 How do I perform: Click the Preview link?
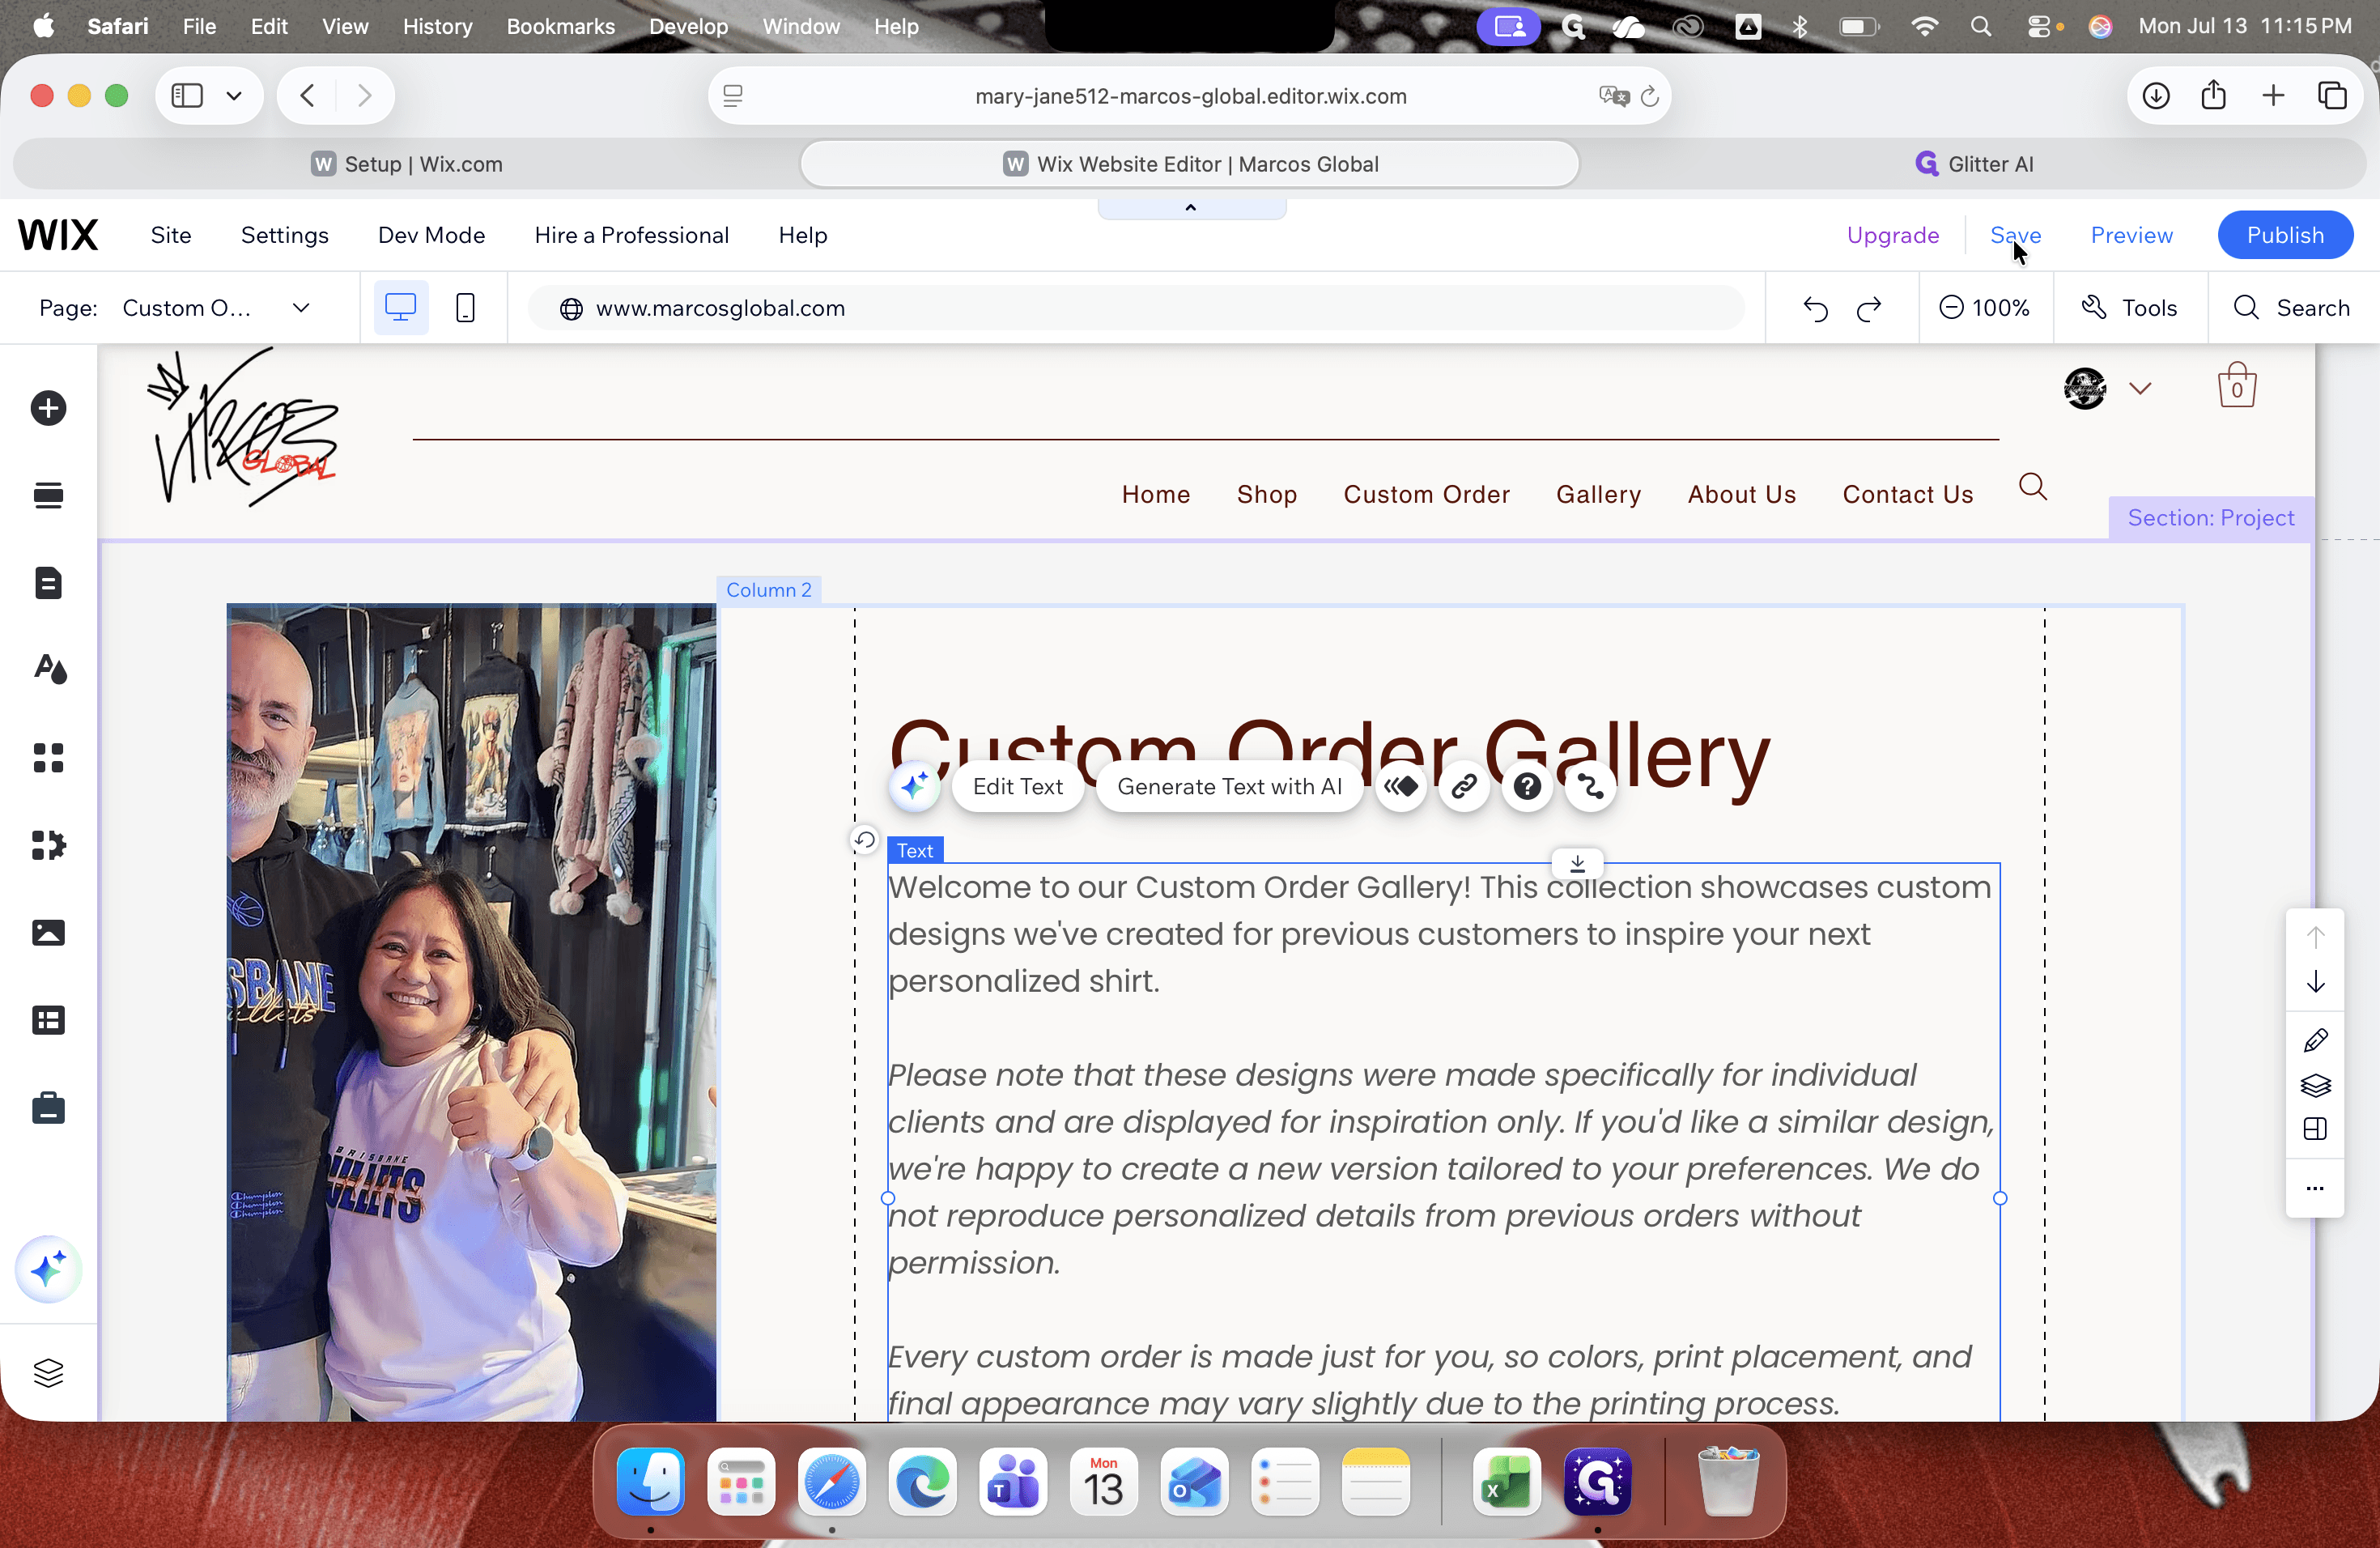click(2131, 235)
